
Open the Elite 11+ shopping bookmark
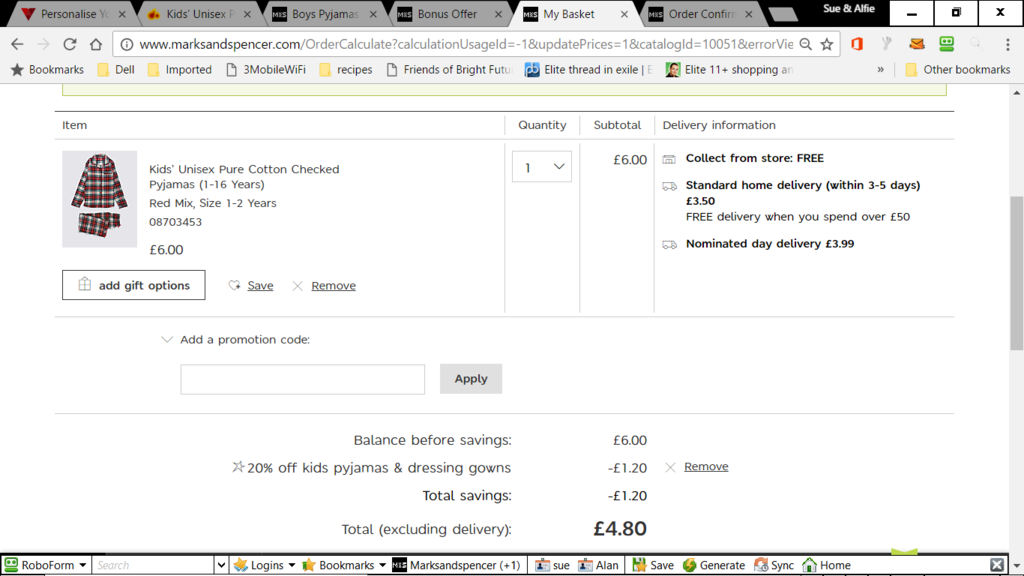coord(729,69)
